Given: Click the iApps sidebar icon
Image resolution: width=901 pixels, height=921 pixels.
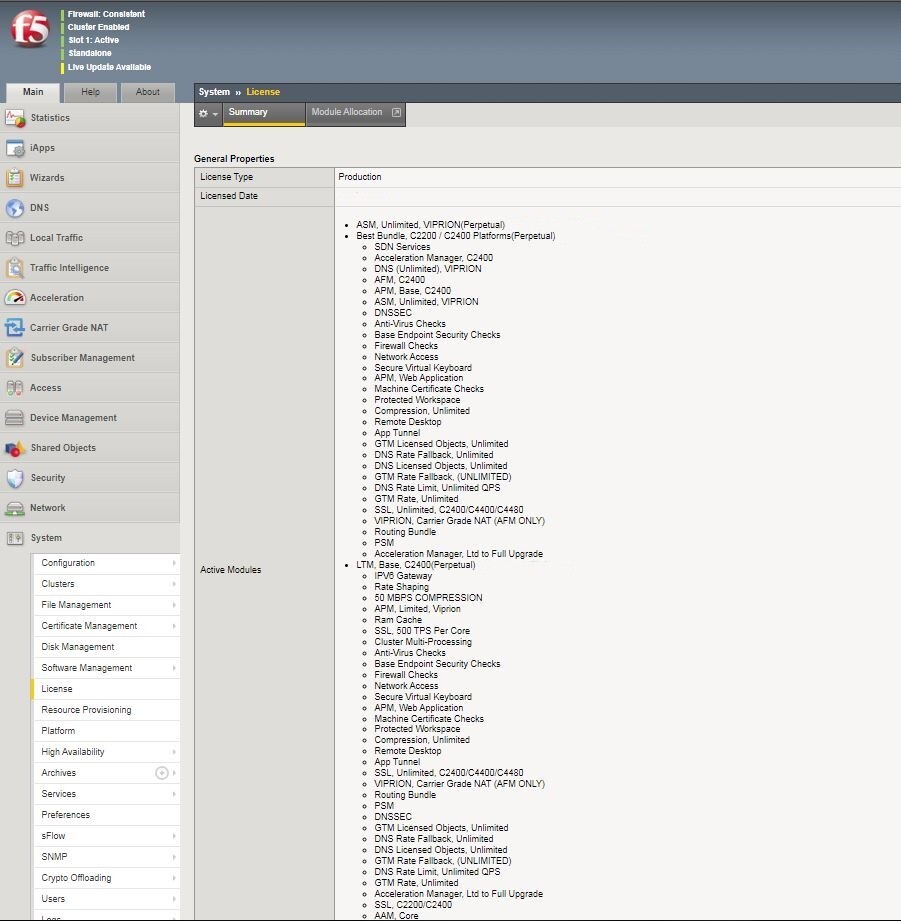Looking at the screenshot, I should click(x=15, y=148).
